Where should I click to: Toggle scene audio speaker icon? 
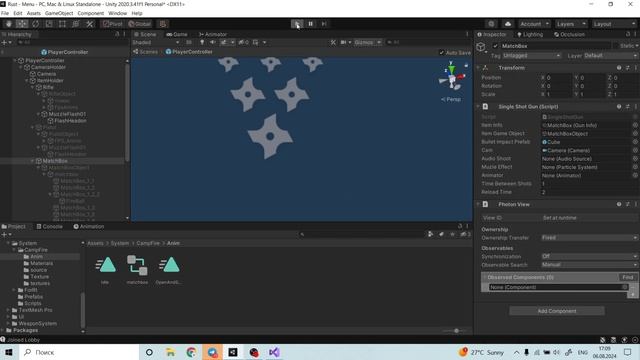click(213, 42)
